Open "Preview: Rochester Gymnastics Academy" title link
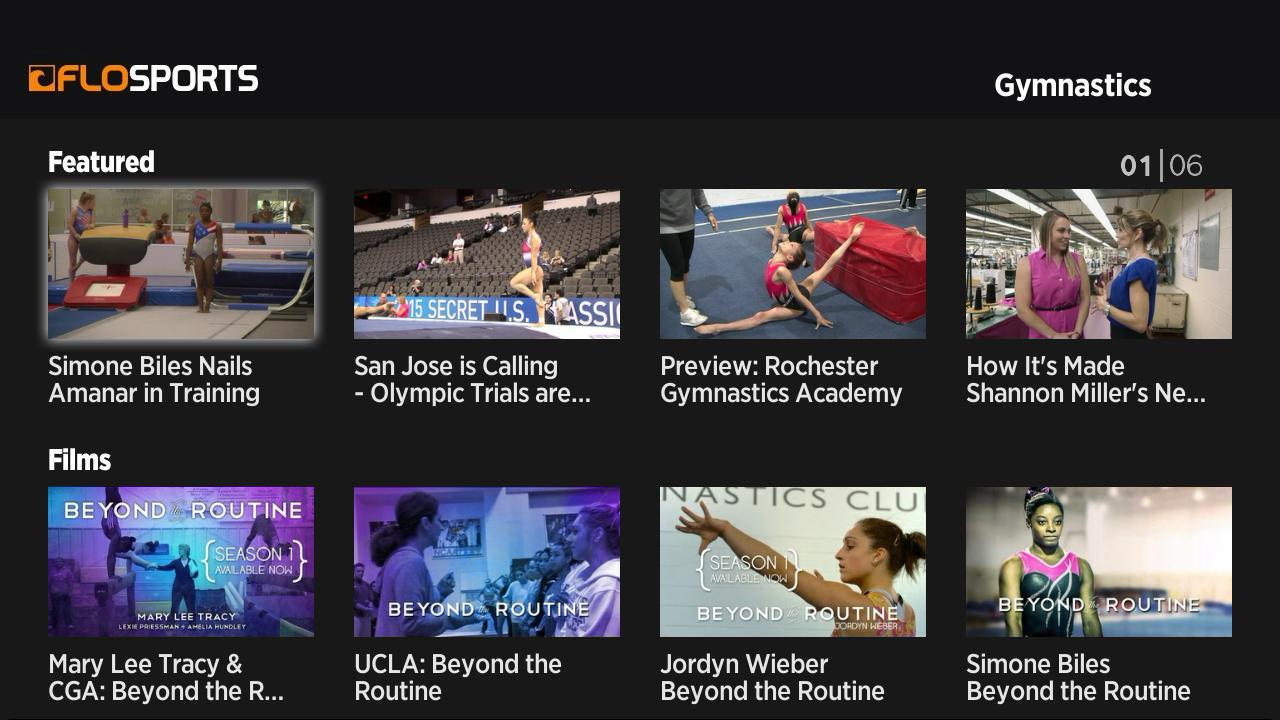 (x=781, y=380)
